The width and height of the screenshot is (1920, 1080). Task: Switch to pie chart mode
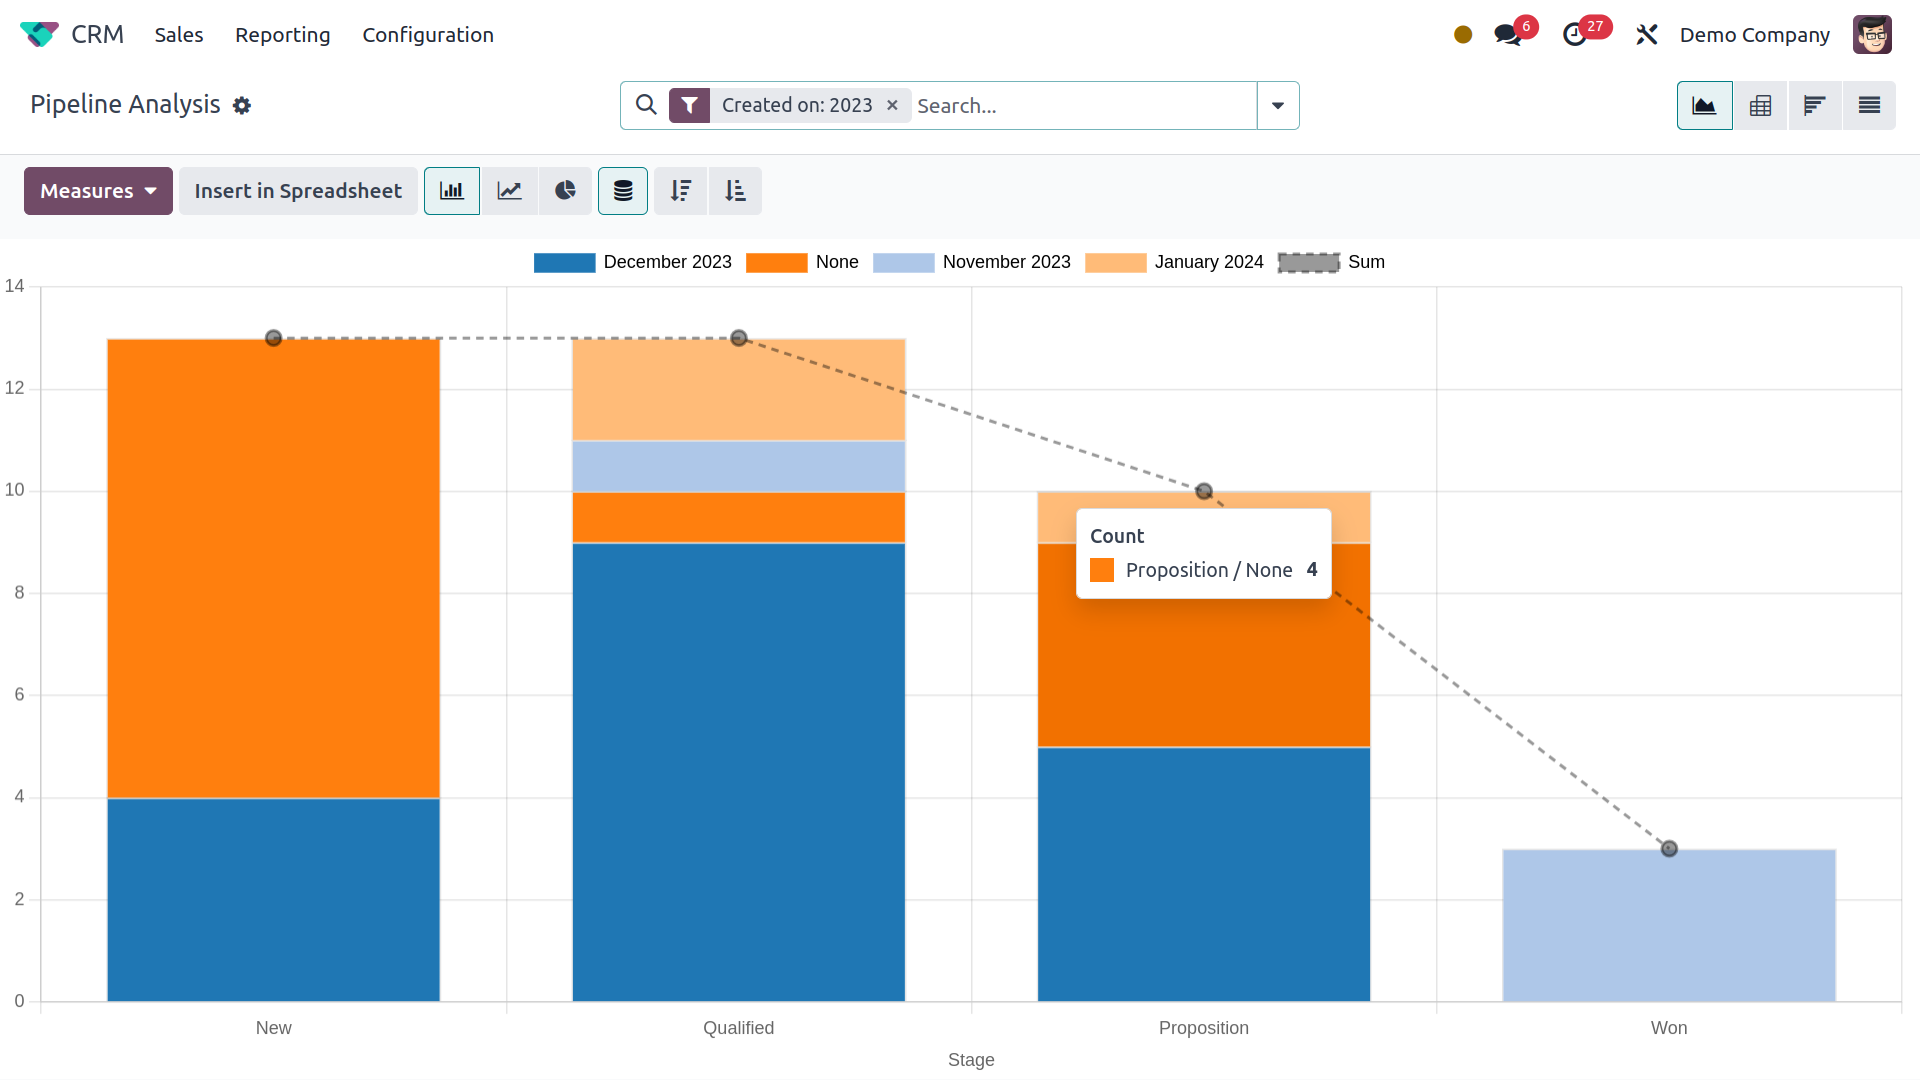tap(565, 191)
